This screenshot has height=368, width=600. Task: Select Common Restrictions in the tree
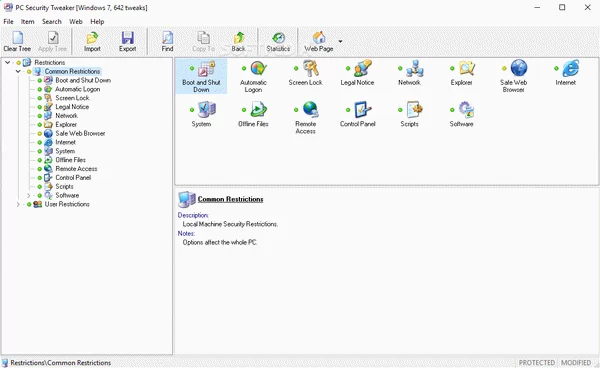72,71
